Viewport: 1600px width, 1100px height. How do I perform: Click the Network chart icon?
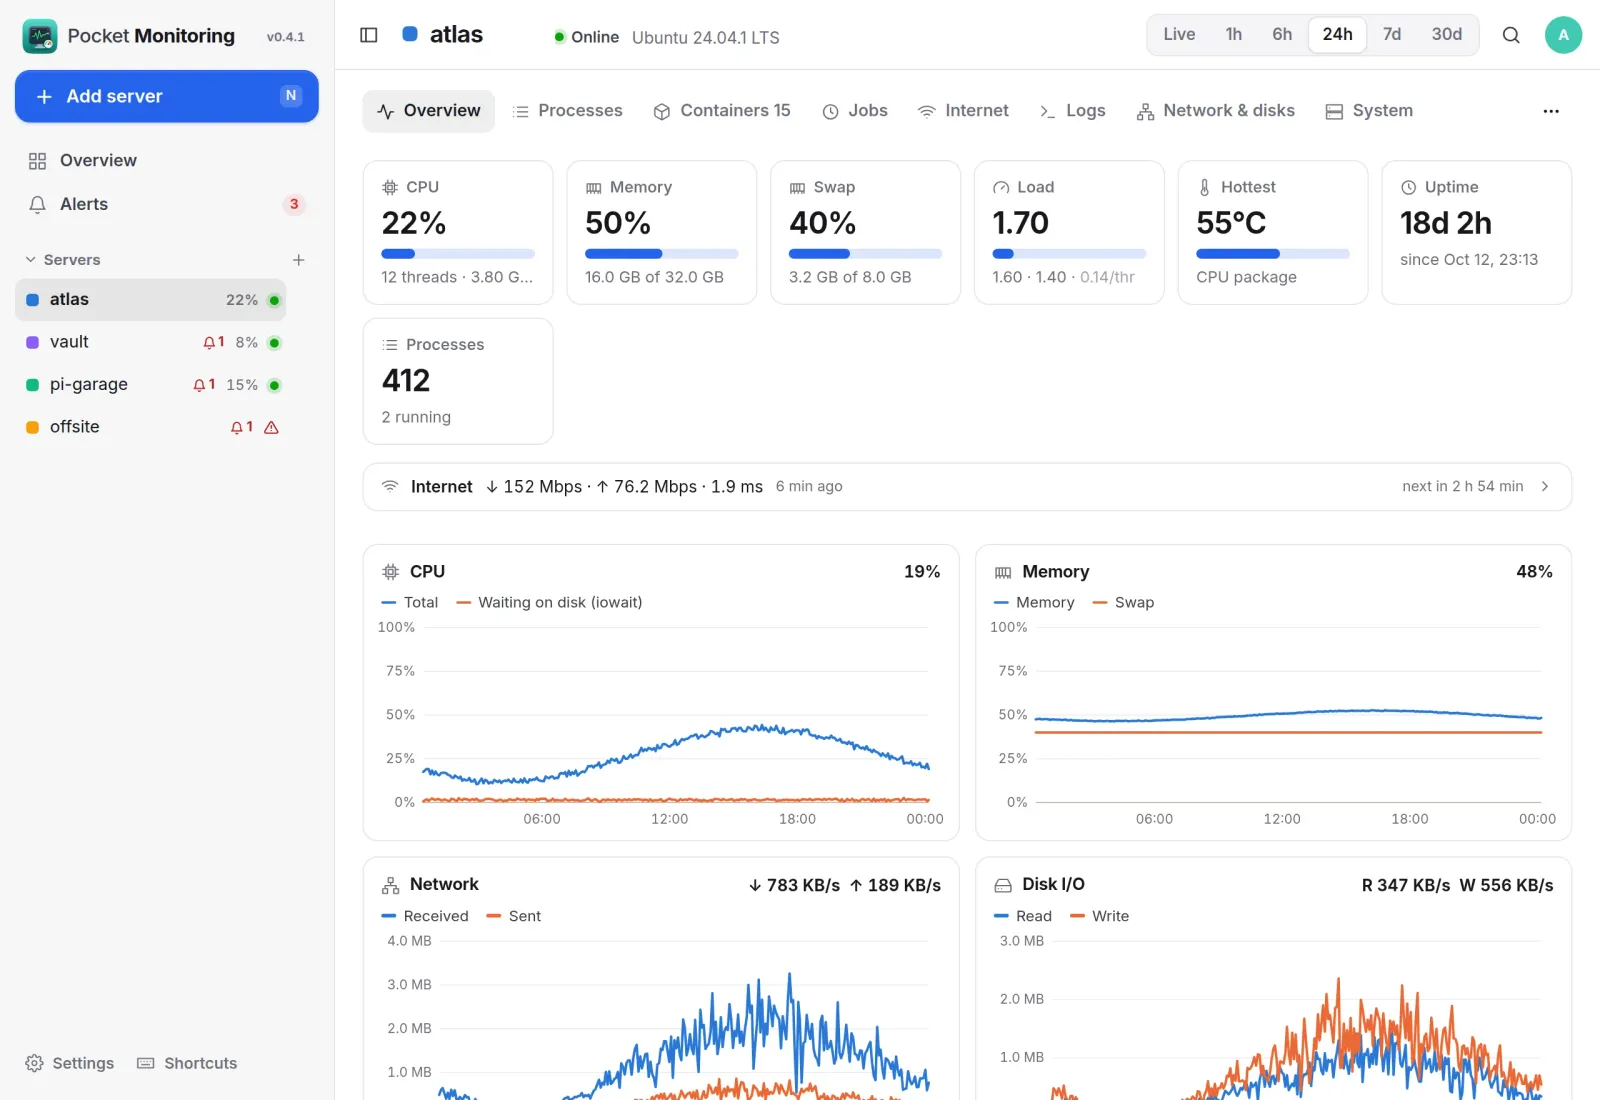pyautogui.click(x=390, y=885)
